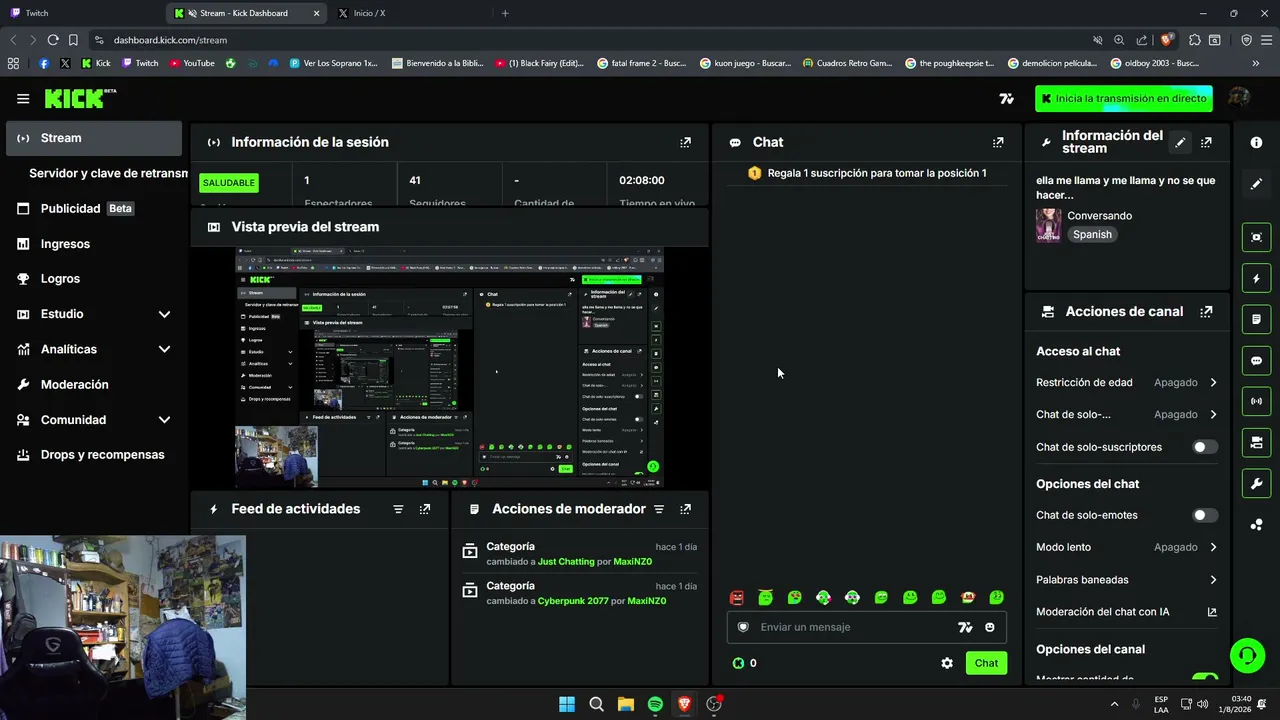Open Modo lento options
Screen dimensions: 1280x720
pyautogui.click(x=1126, y=547)
